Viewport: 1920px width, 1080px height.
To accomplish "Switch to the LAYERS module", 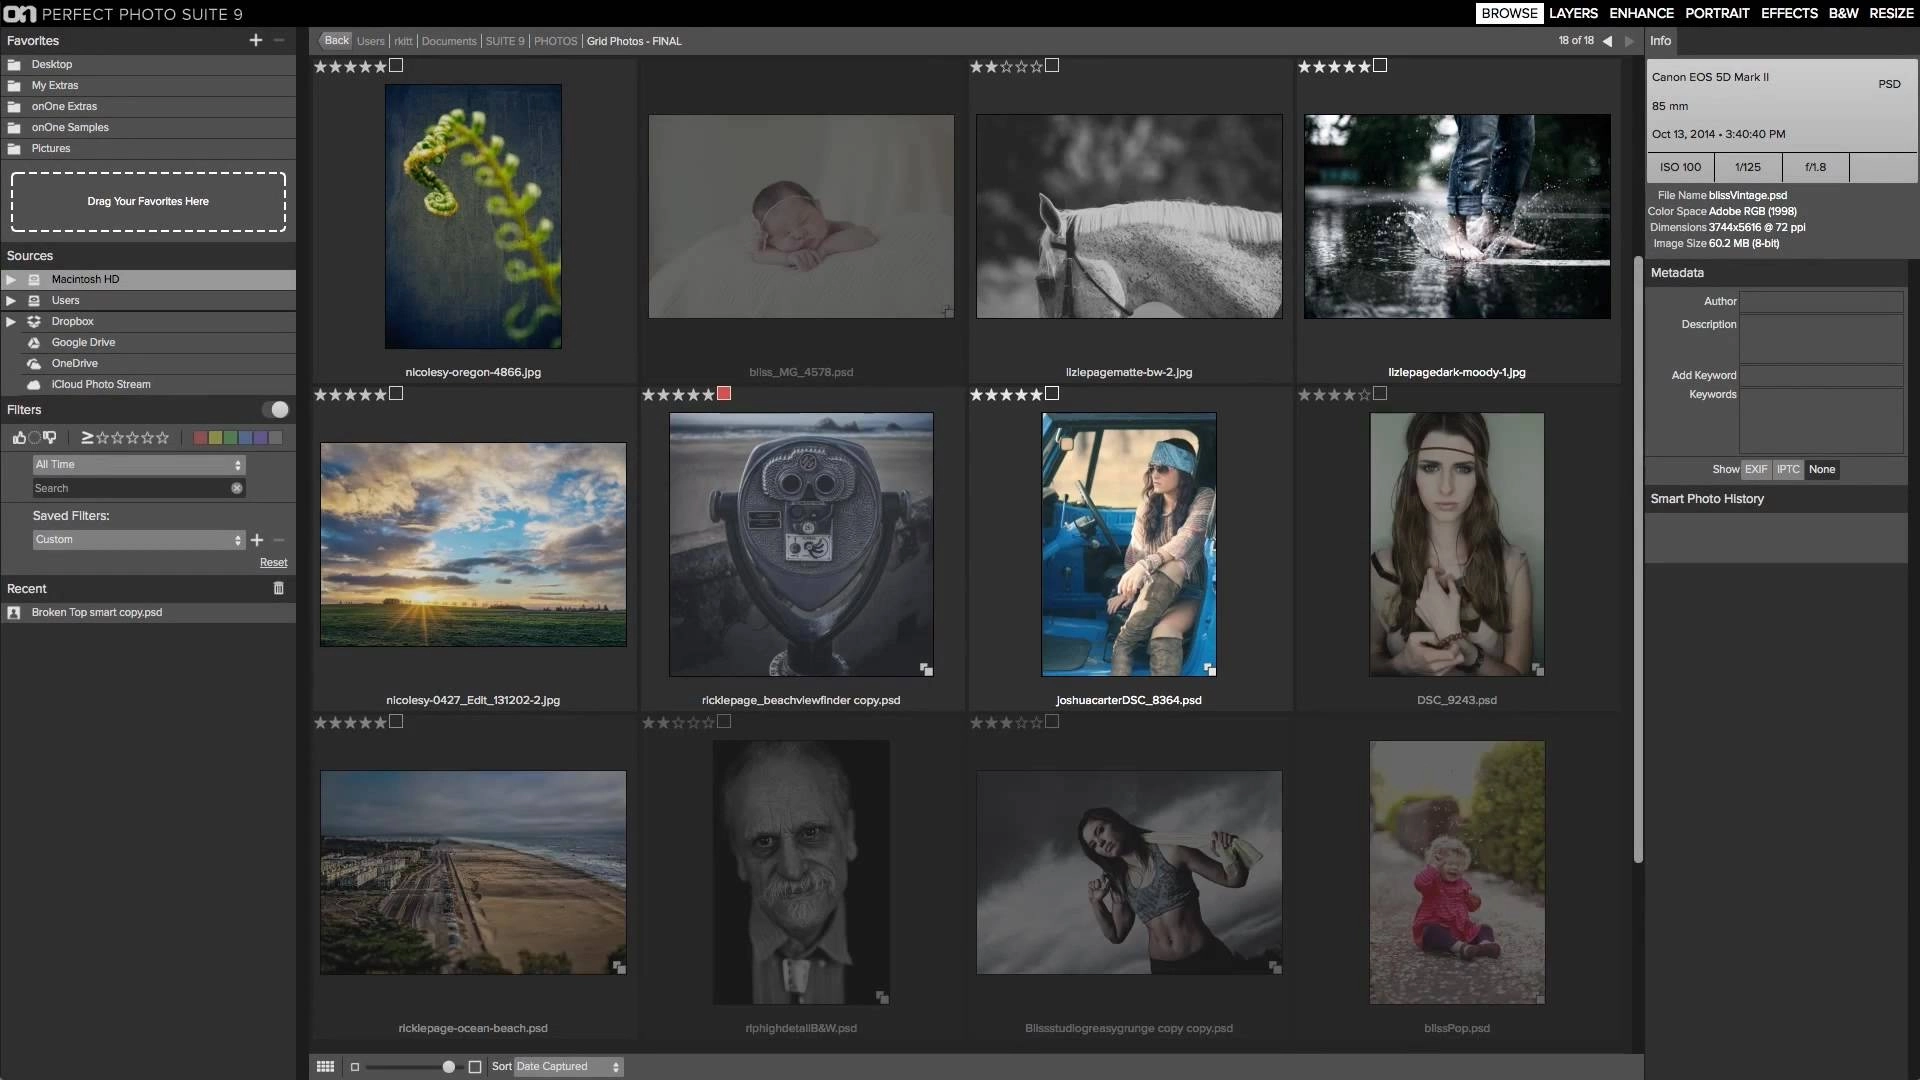I will 1573,13.
